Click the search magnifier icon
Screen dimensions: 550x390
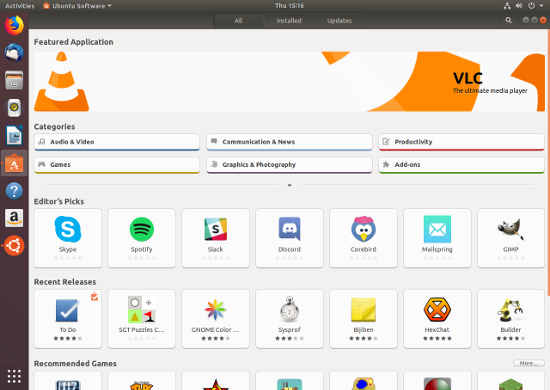pos(508,20)
